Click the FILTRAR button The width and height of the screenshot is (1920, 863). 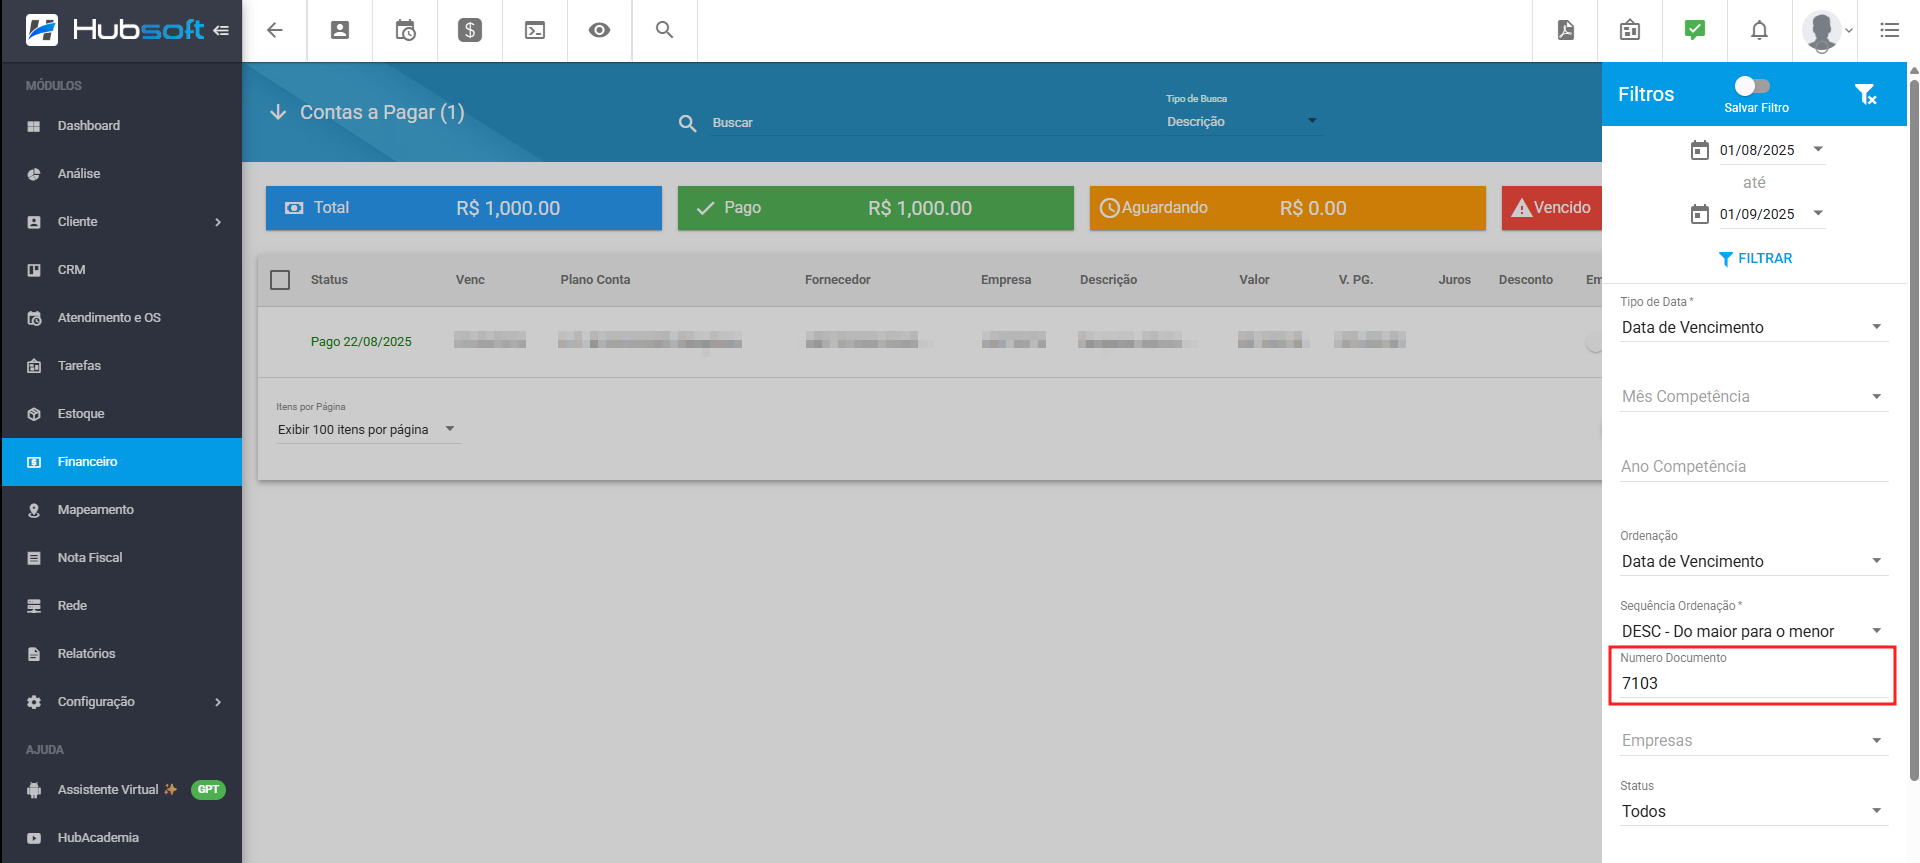[x=1755, y=258]
